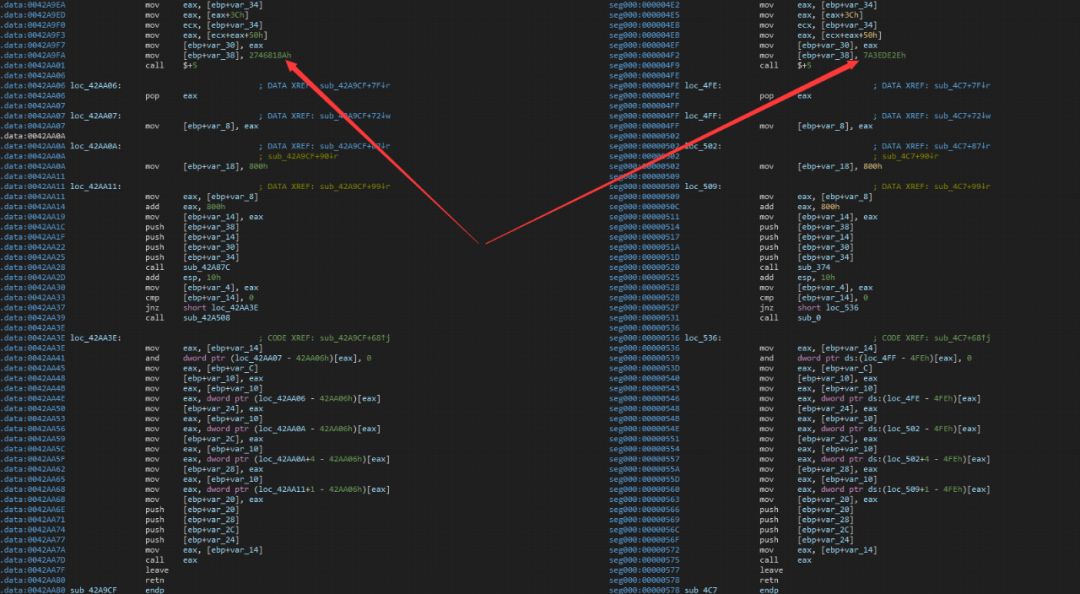
Task: Click the sub_42A9CF endp function name
Action: point(94,591)
